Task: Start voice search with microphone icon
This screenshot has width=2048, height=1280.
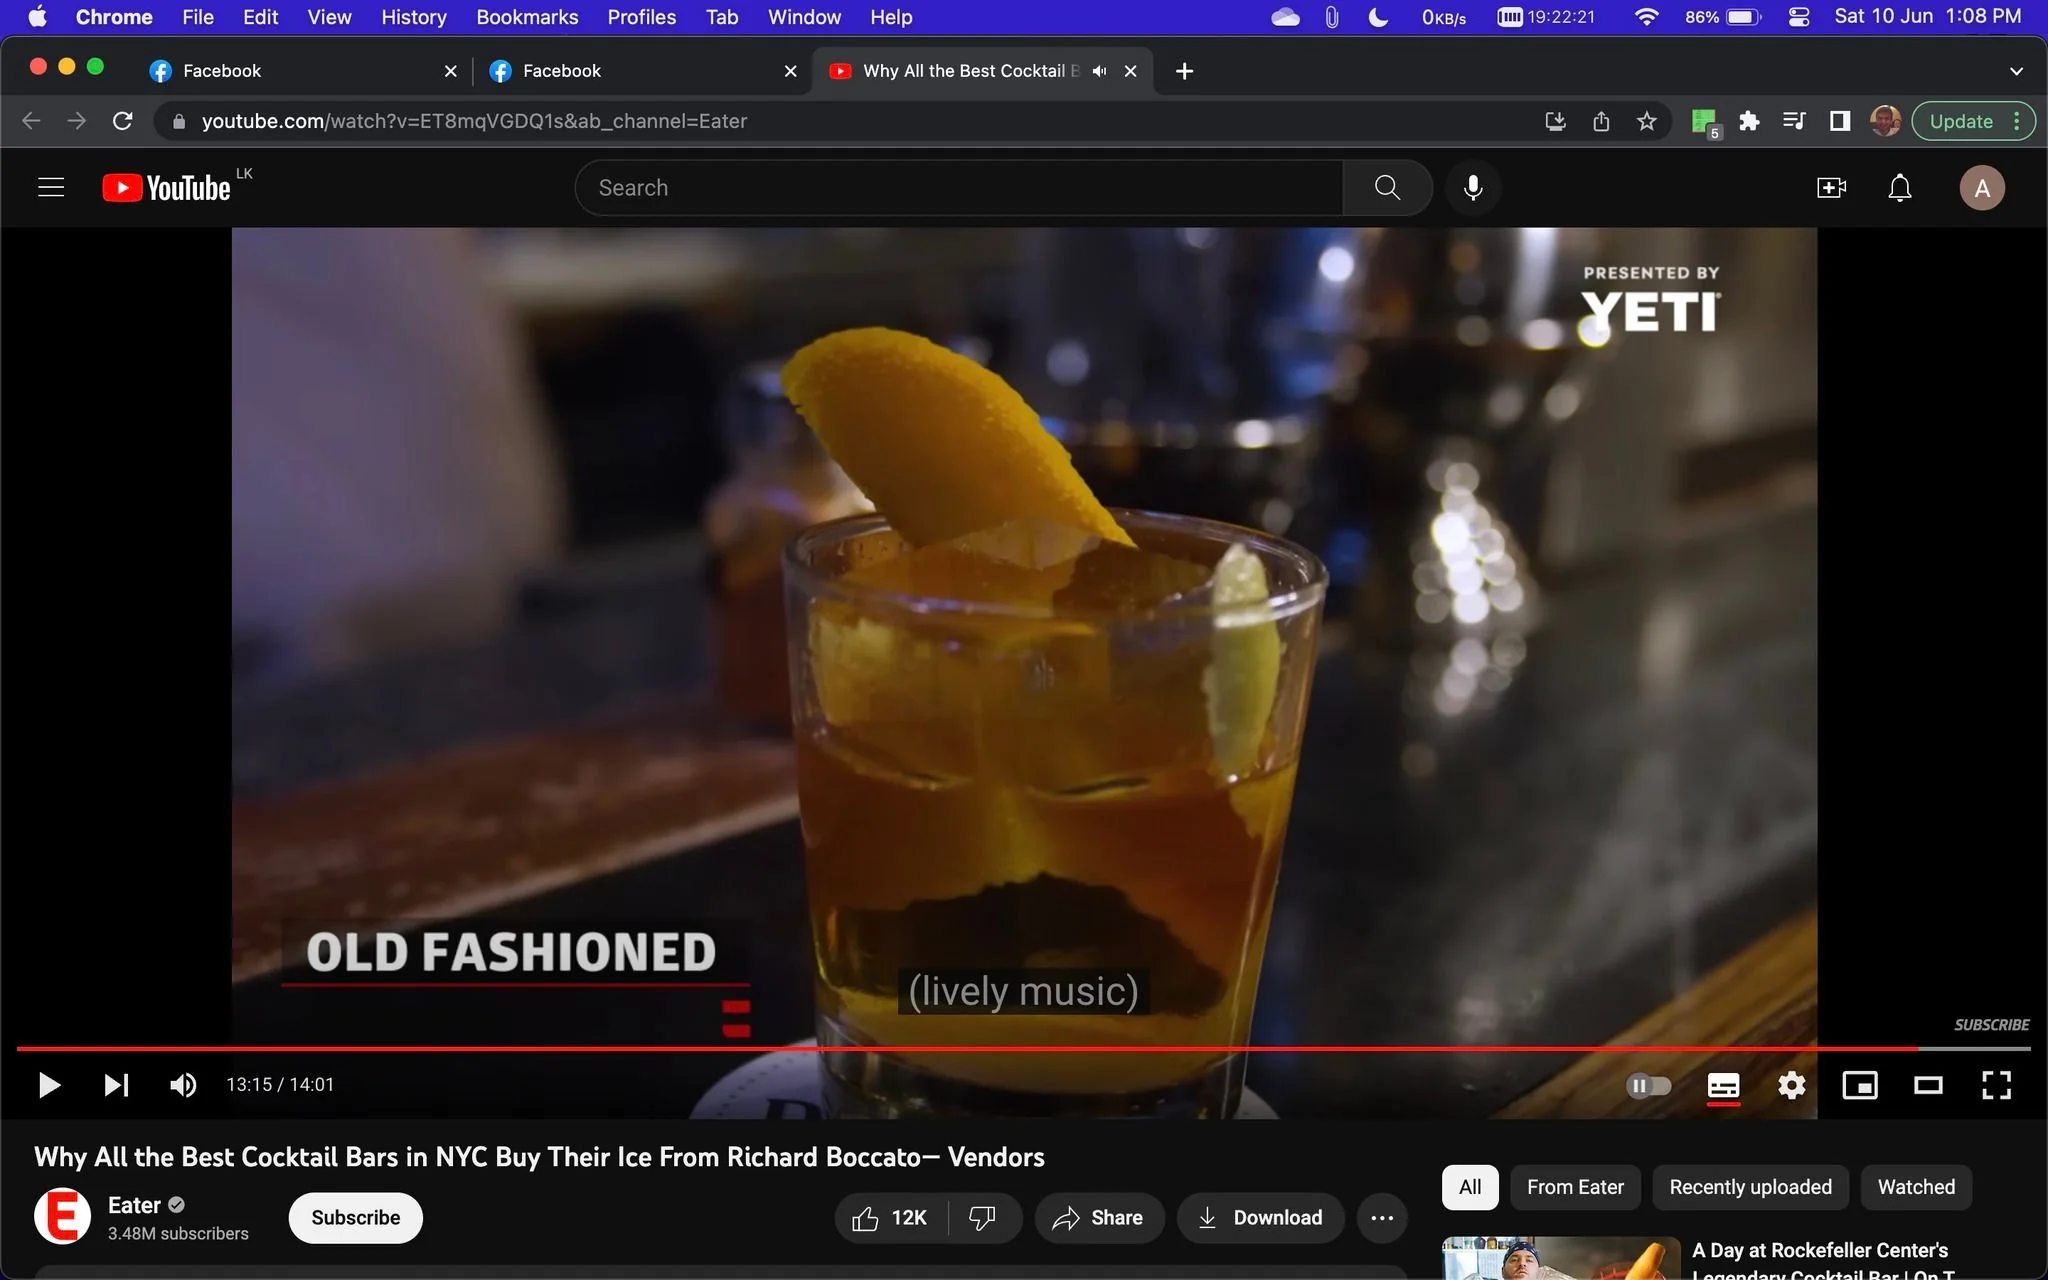Action: (x=1473, y=188)
